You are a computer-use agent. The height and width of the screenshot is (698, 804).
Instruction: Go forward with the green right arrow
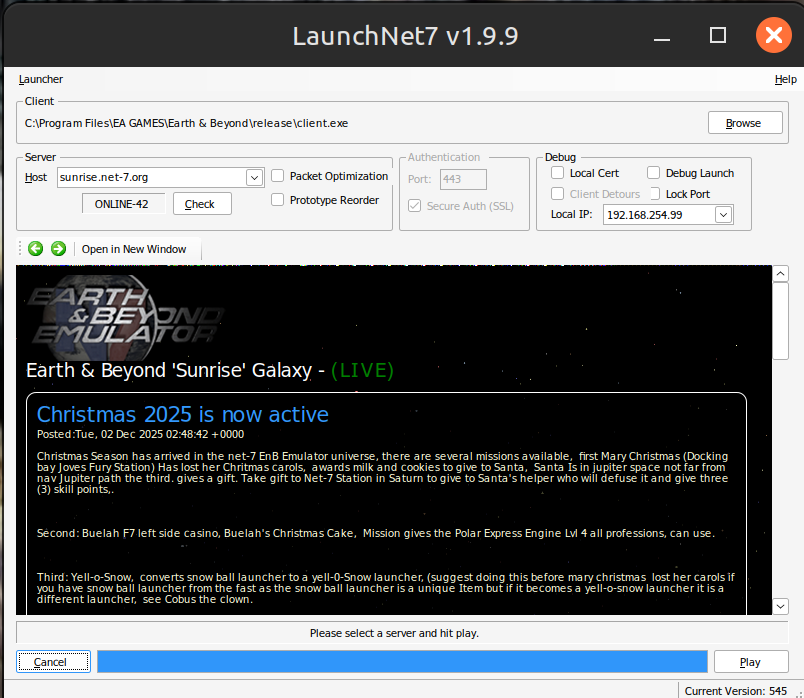click(x=58, y=249)
